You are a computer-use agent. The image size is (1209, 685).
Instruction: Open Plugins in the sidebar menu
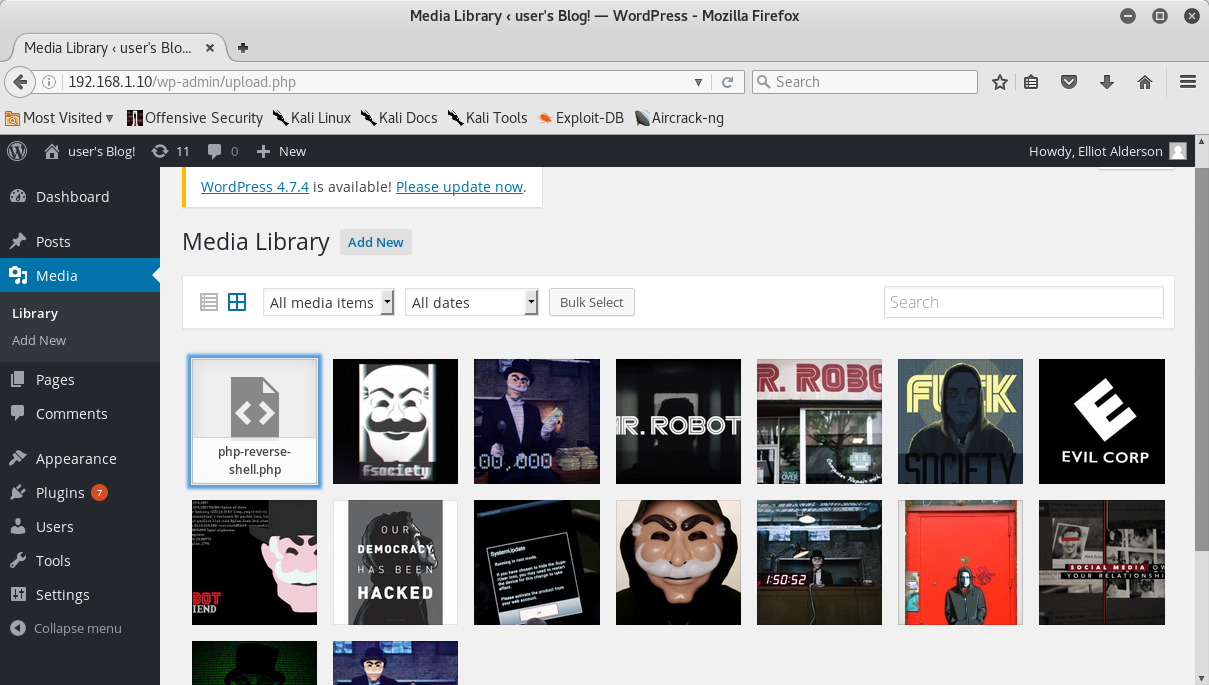[x=60, y=492]
